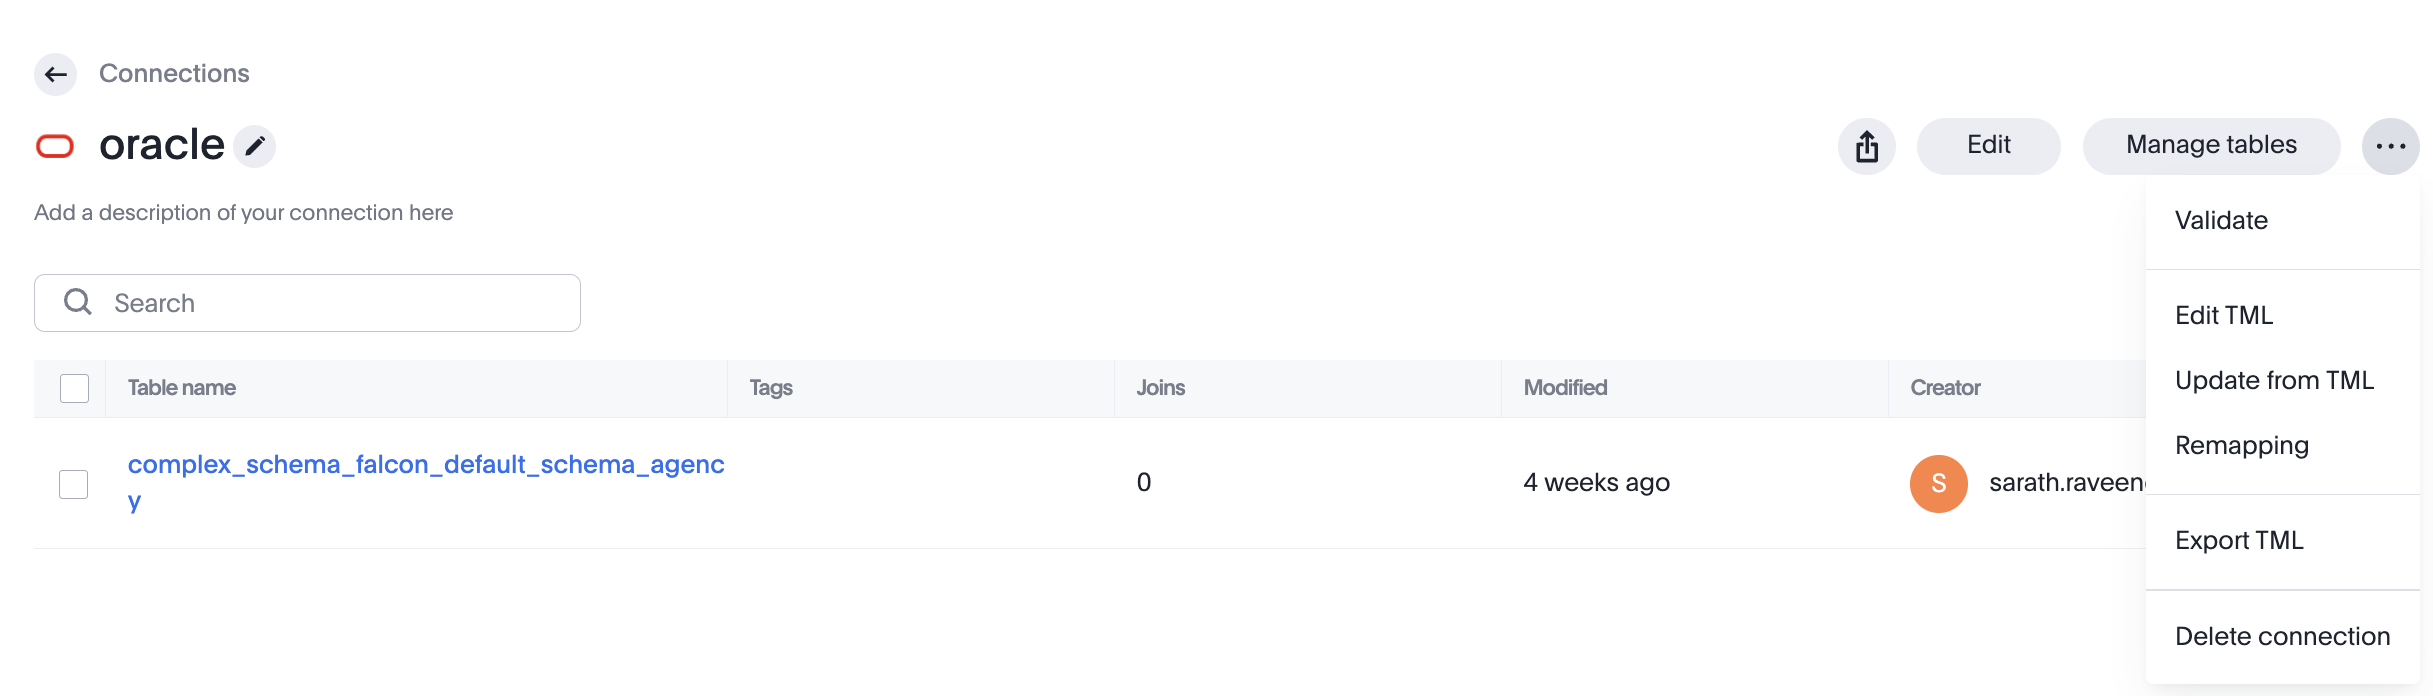2433x696 pixels.
Task: Click the pencil icon beside oracle
Action: (x=255, y=146)
